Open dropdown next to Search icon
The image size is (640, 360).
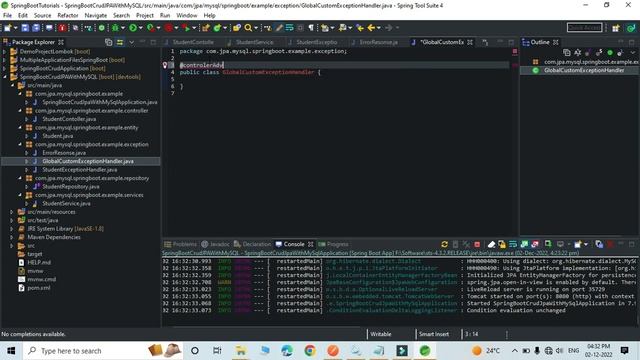256,28
